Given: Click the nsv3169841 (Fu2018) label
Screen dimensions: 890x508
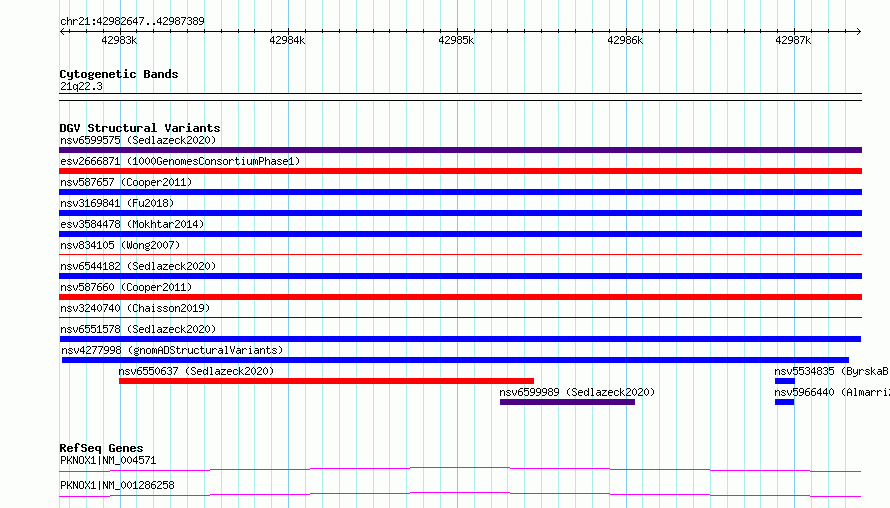Looking at the screenshot, I should click(117, 203).
